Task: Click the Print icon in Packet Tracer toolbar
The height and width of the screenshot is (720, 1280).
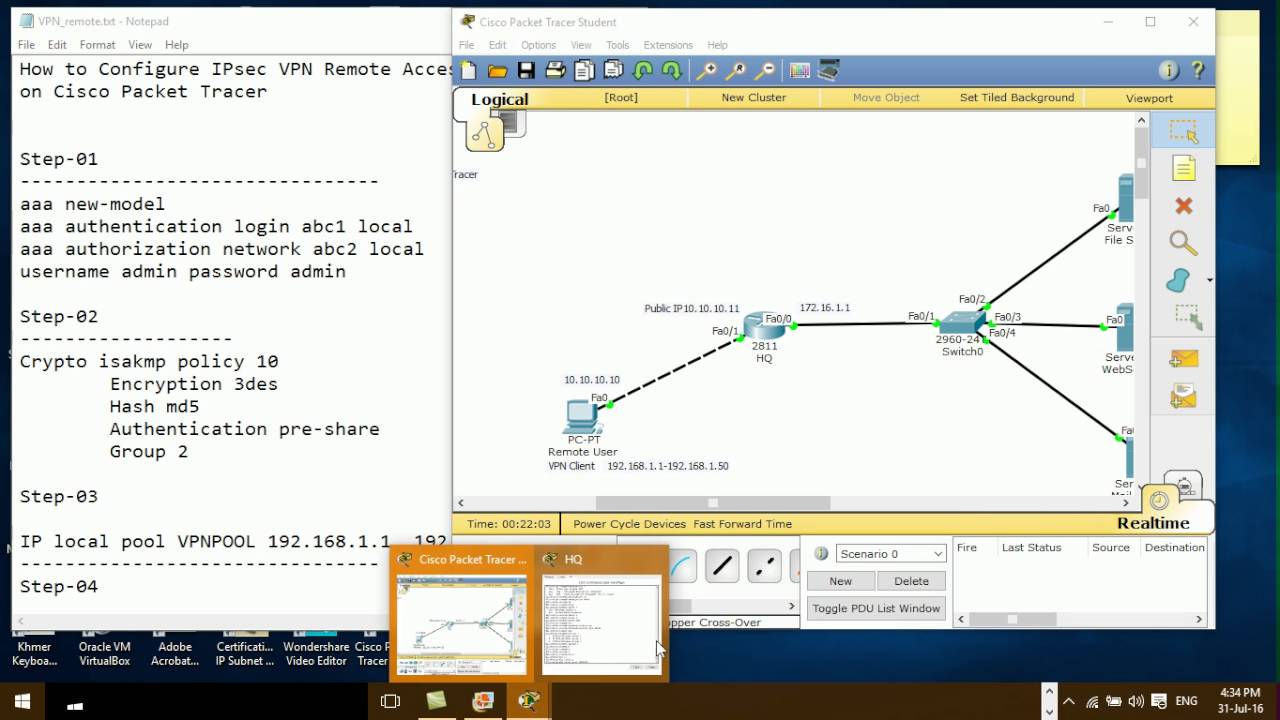Action: [x=555, y=70]
